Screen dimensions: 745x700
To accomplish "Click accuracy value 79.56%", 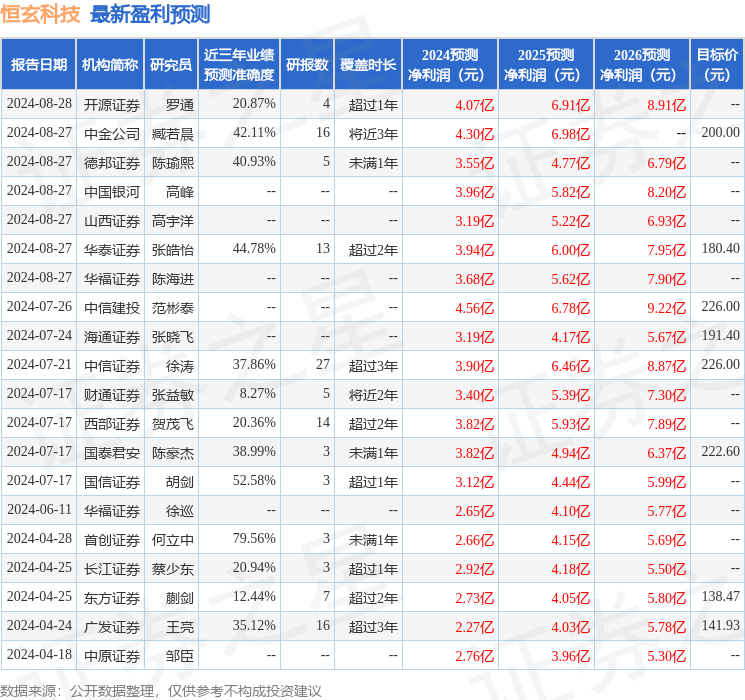I will (254, 538).
